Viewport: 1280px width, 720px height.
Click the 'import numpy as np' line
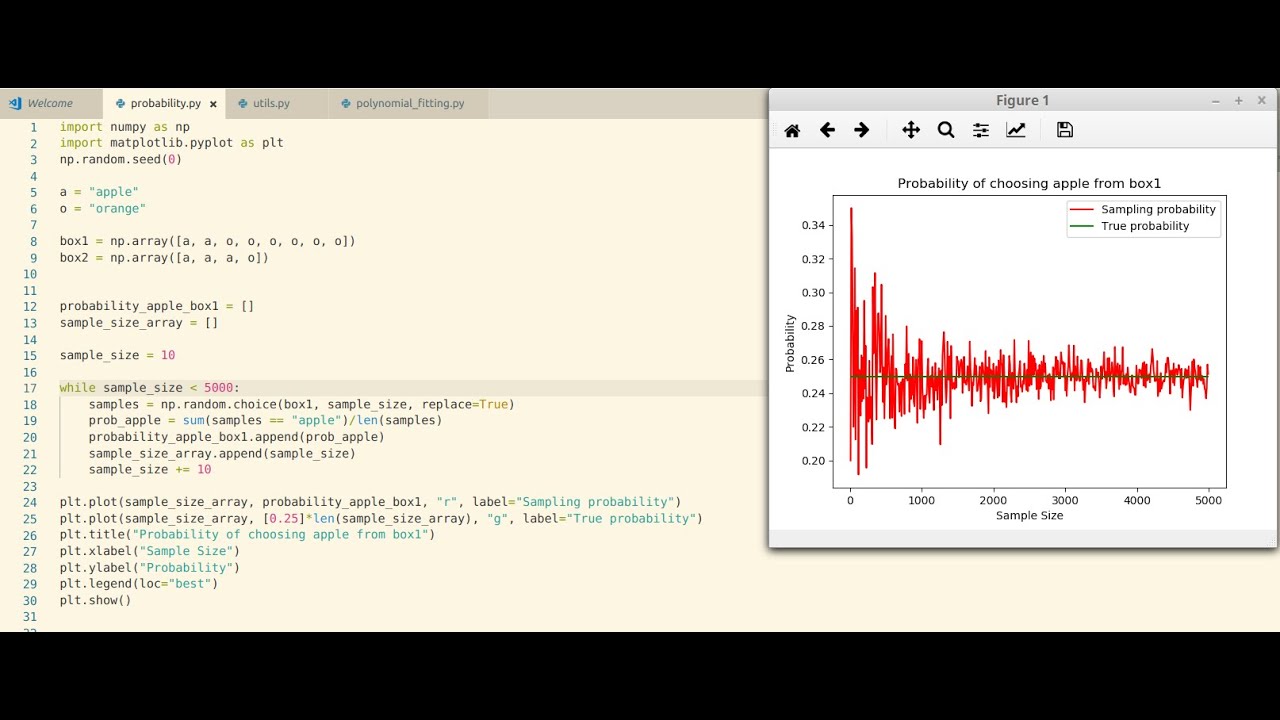click(124, 127)
